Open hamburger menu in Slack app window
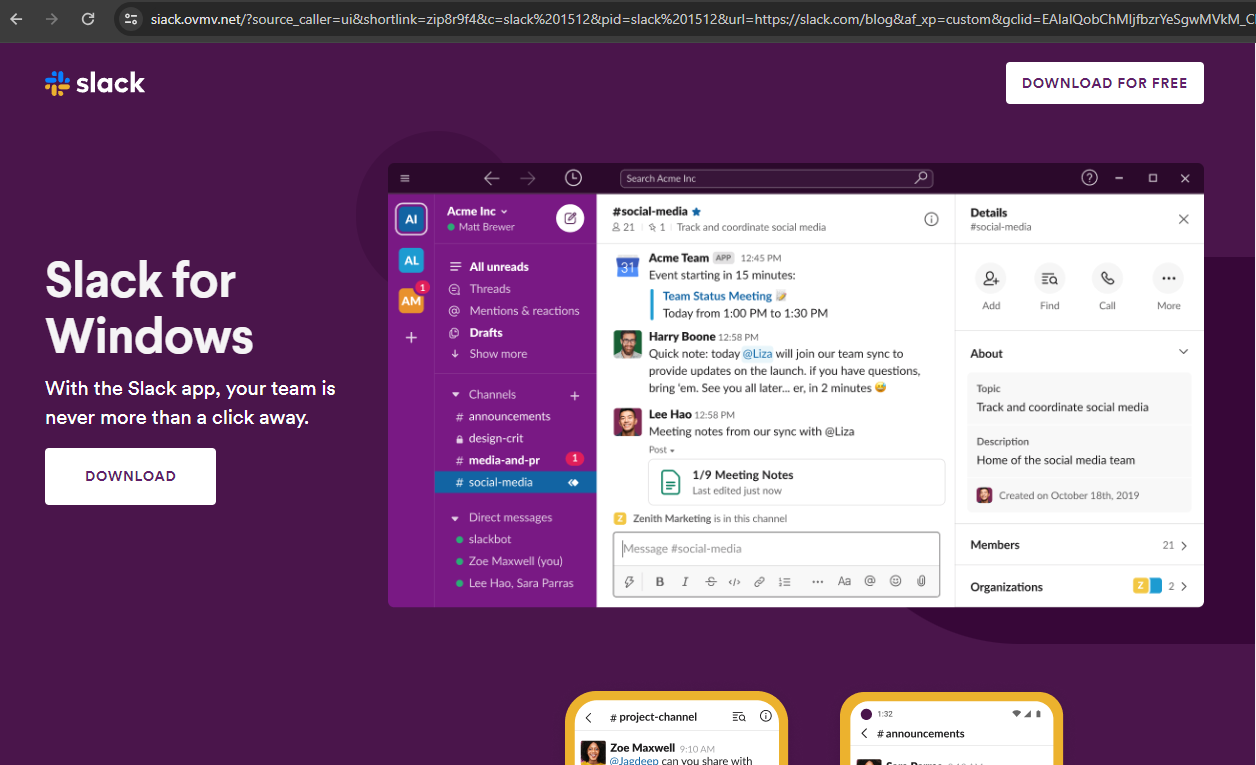The image size is (1256, 765). (x=405, y=178)
